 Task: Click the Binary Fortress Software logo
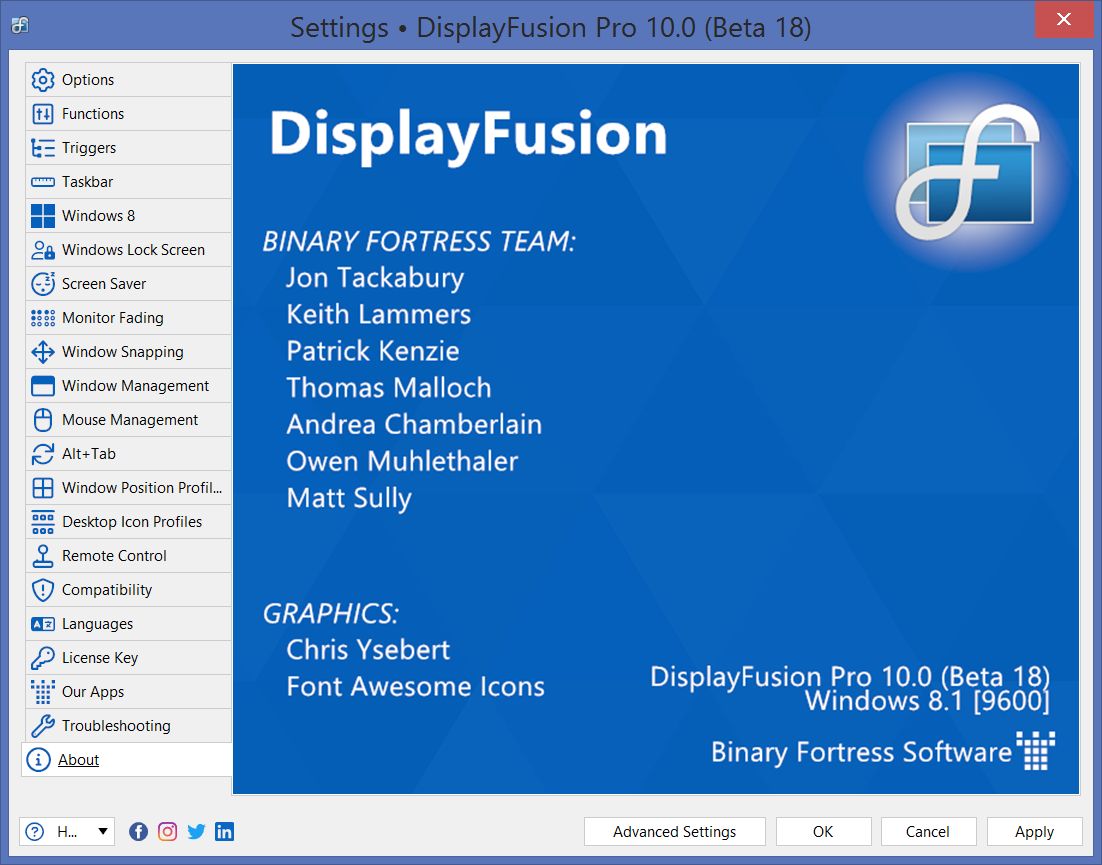[1035, 751]
